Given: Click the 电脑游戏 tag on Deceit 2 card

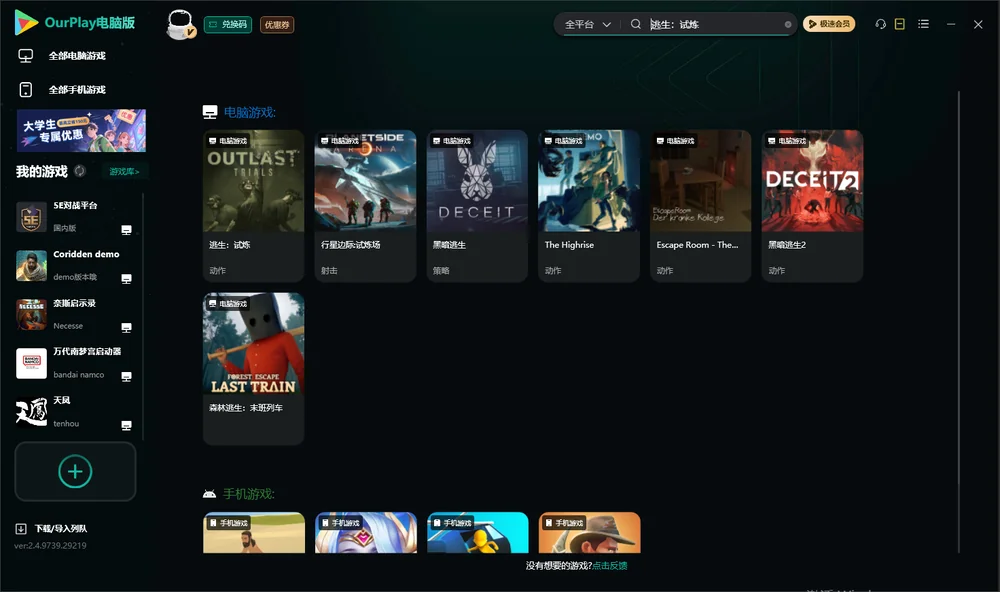Looking at the screenshot, I should pos(786,141).
